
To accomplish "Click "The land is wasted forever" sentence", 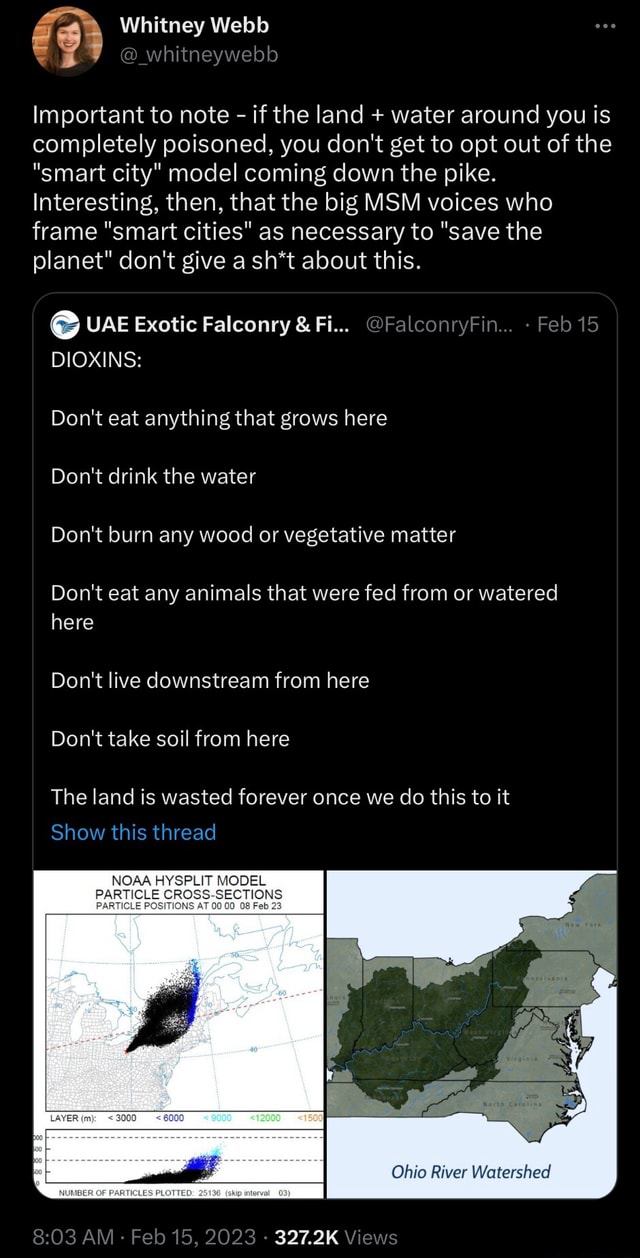I will click(280, 796).
